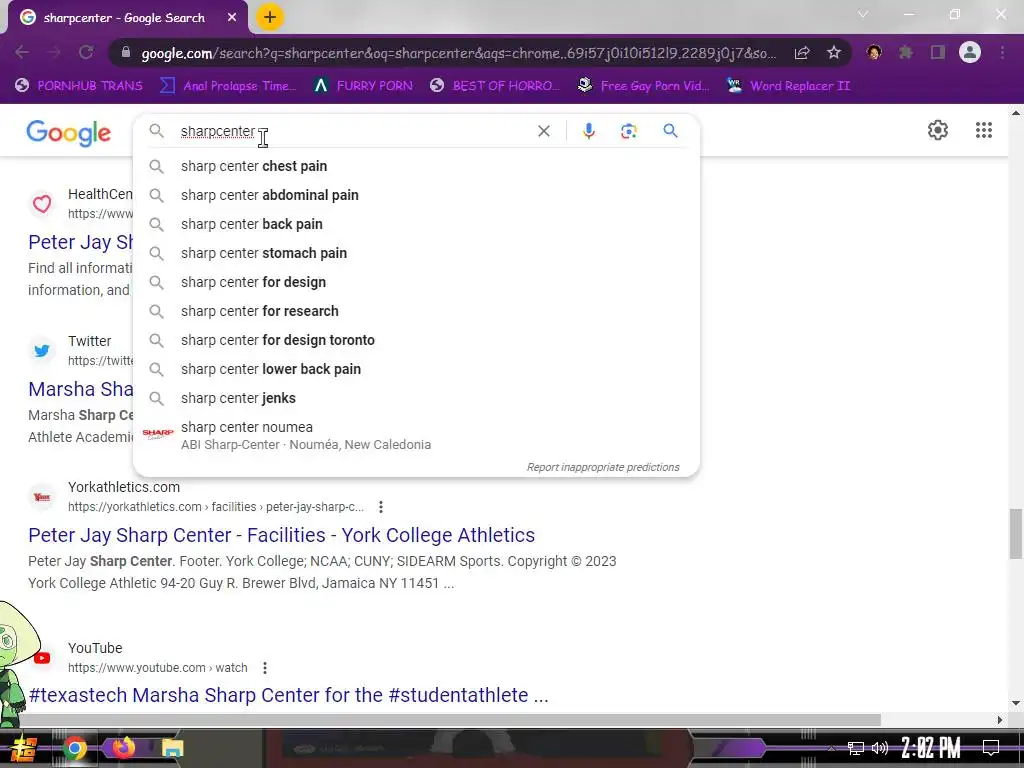1024x768 pixels.
Task: Open the Chrome profile avatar
Action: pyautogui.click(x=970, y=52)
